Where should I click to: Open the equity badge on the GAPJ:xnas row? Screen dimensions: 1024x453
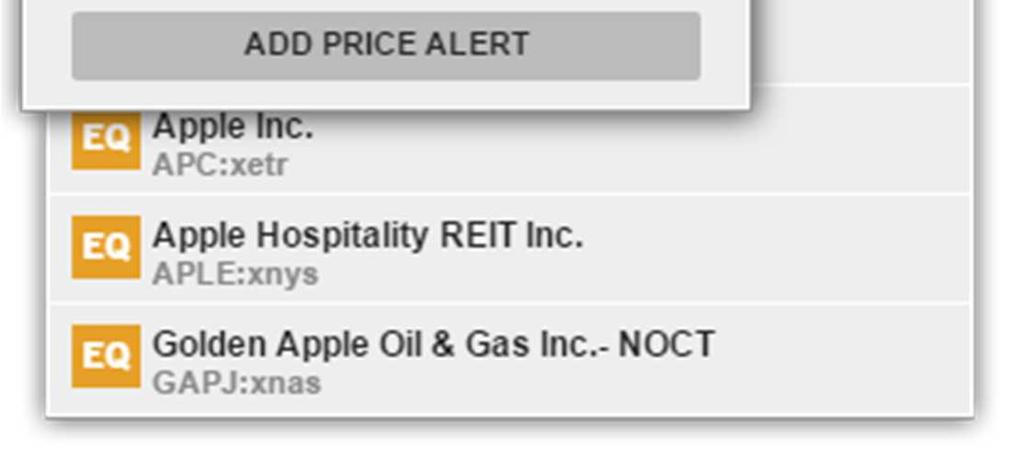click(106, 356)
